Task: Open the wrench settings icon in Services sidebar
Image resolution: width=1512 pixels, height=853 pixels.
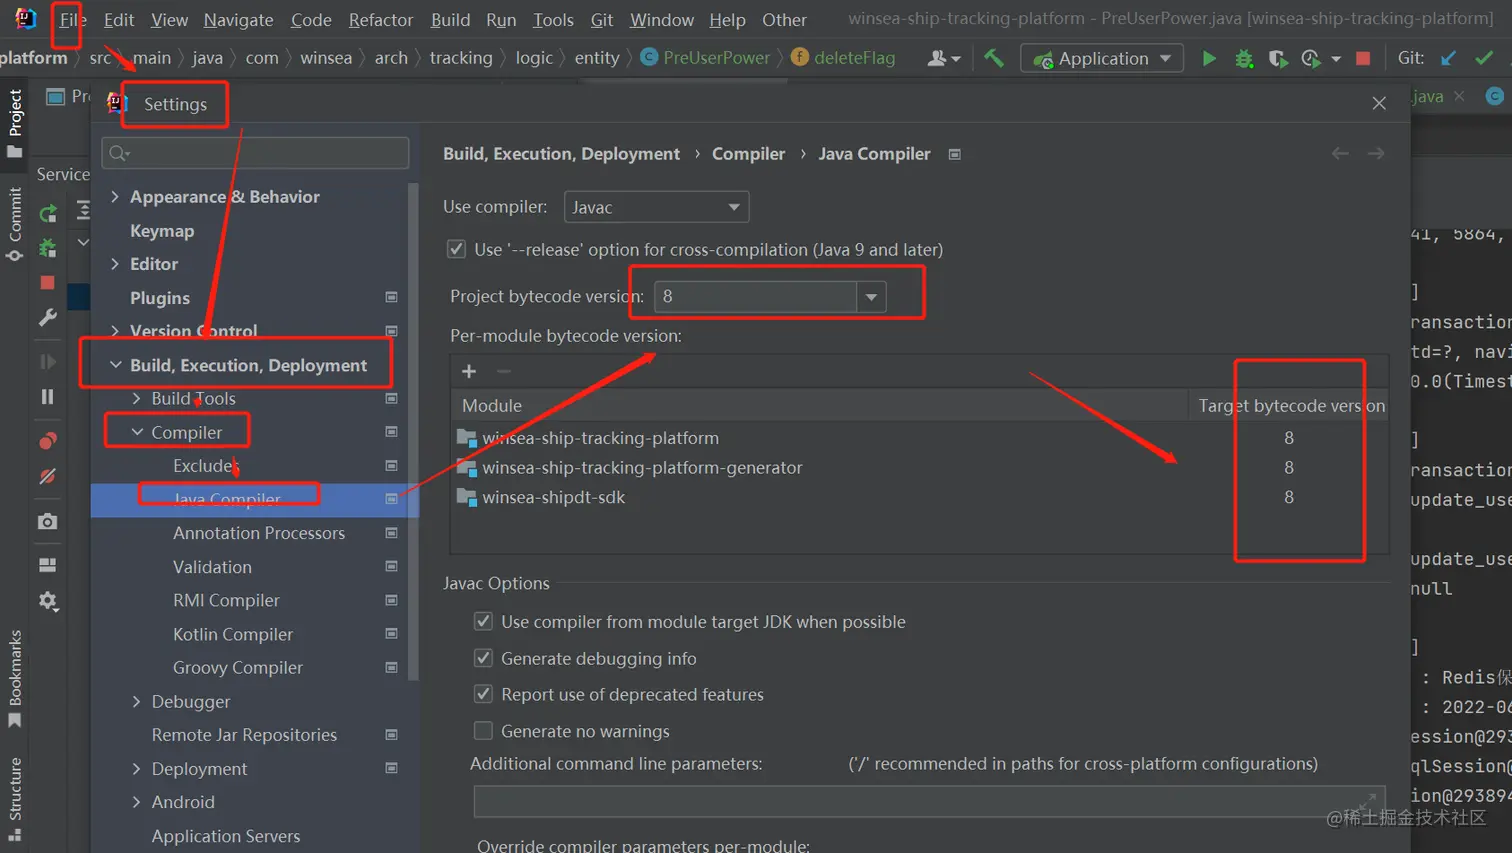Action: (47, 317)
